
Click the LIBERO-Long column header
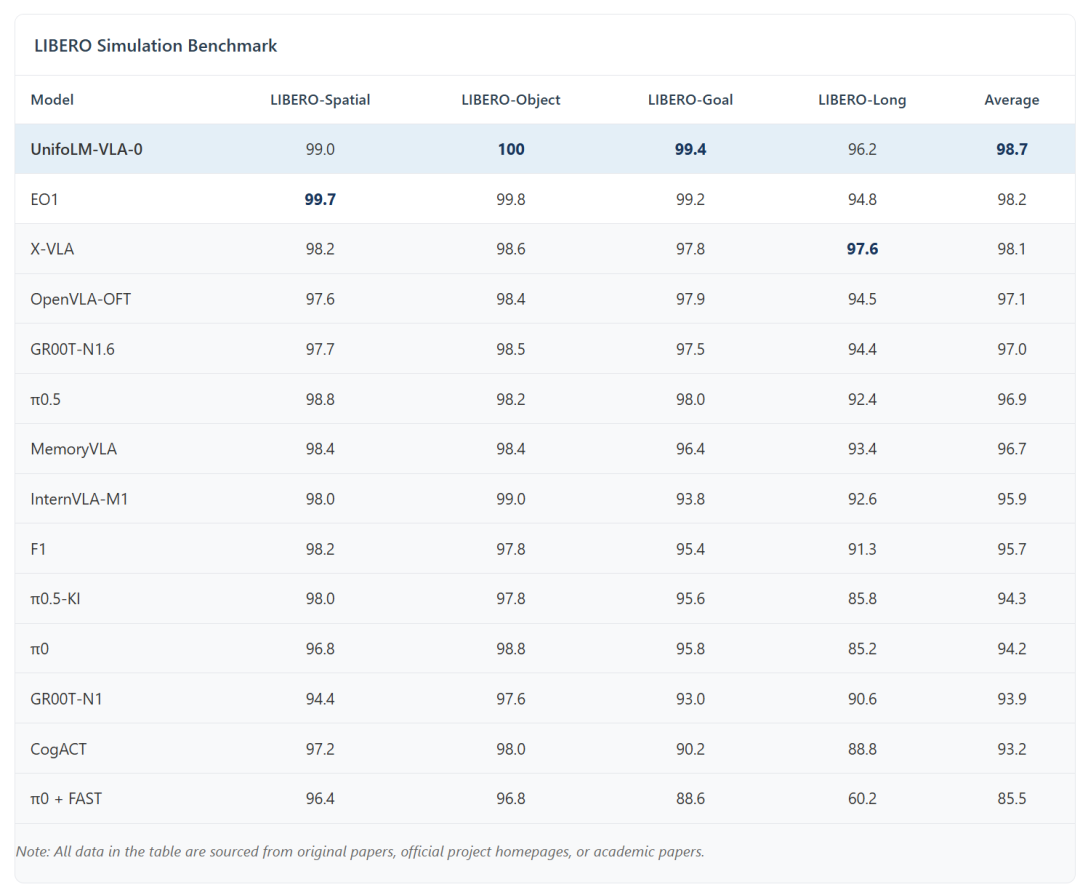tap(862, 100)
